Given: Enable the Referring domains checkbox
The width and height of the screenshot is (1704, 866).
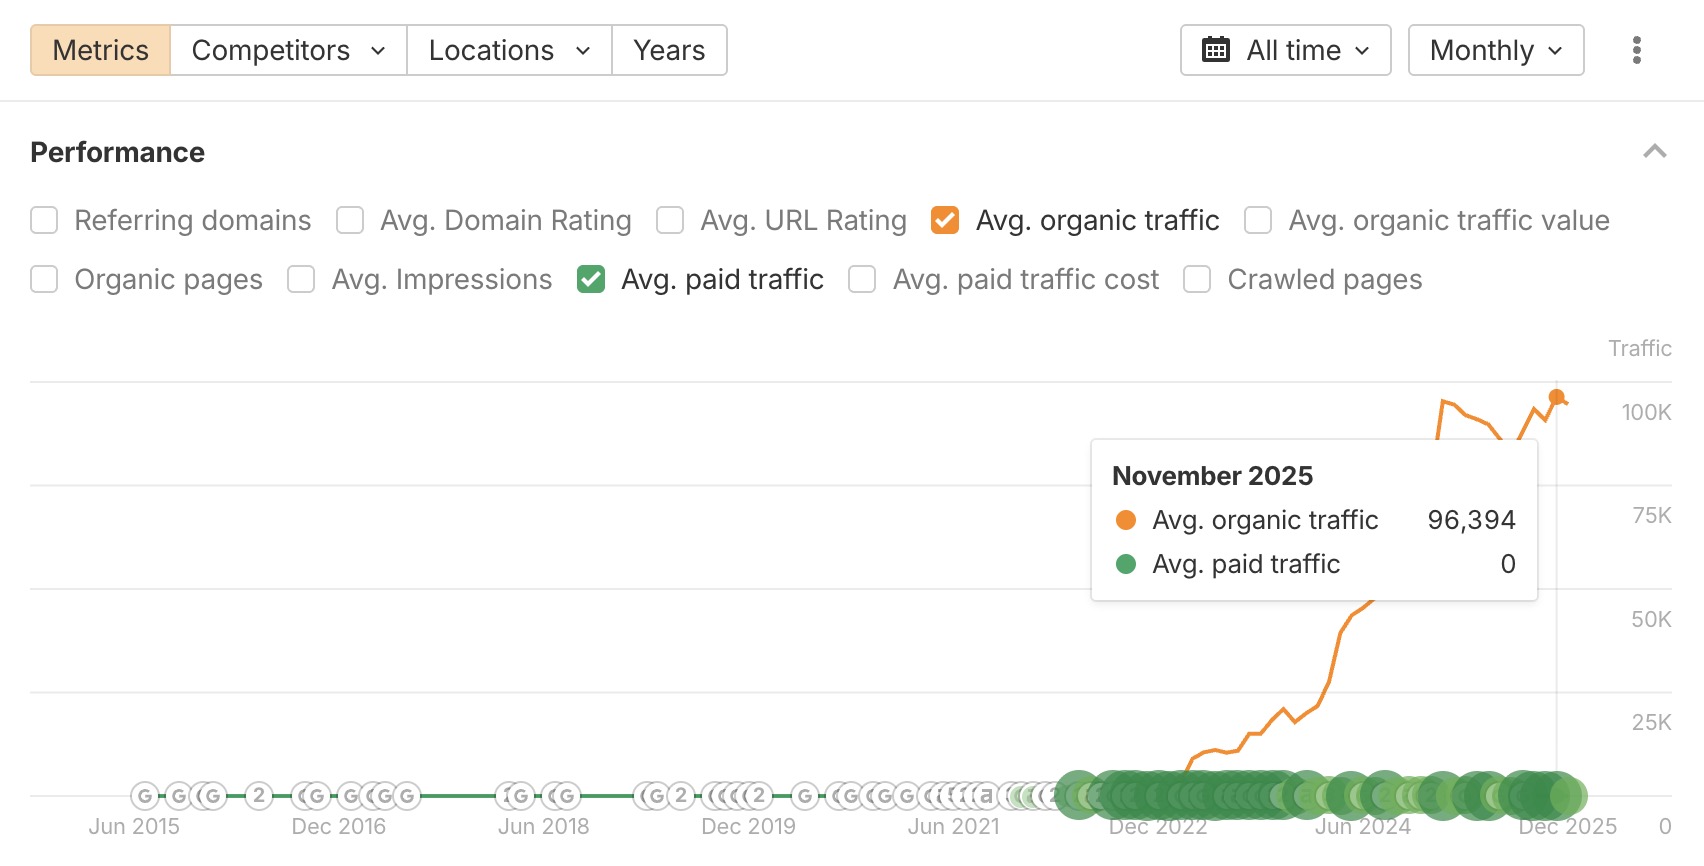Looking at the screenshot, I should [44, 220].
